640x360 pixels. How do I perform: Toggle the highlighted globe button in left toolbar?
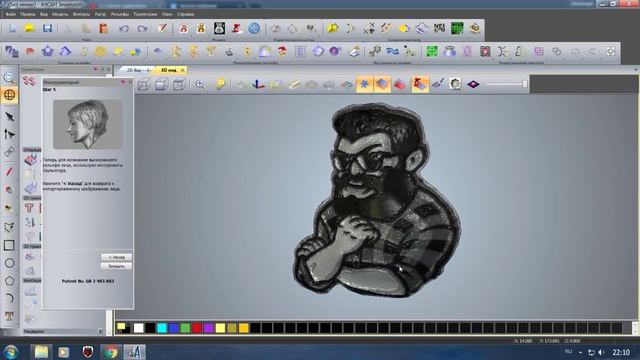9,96
